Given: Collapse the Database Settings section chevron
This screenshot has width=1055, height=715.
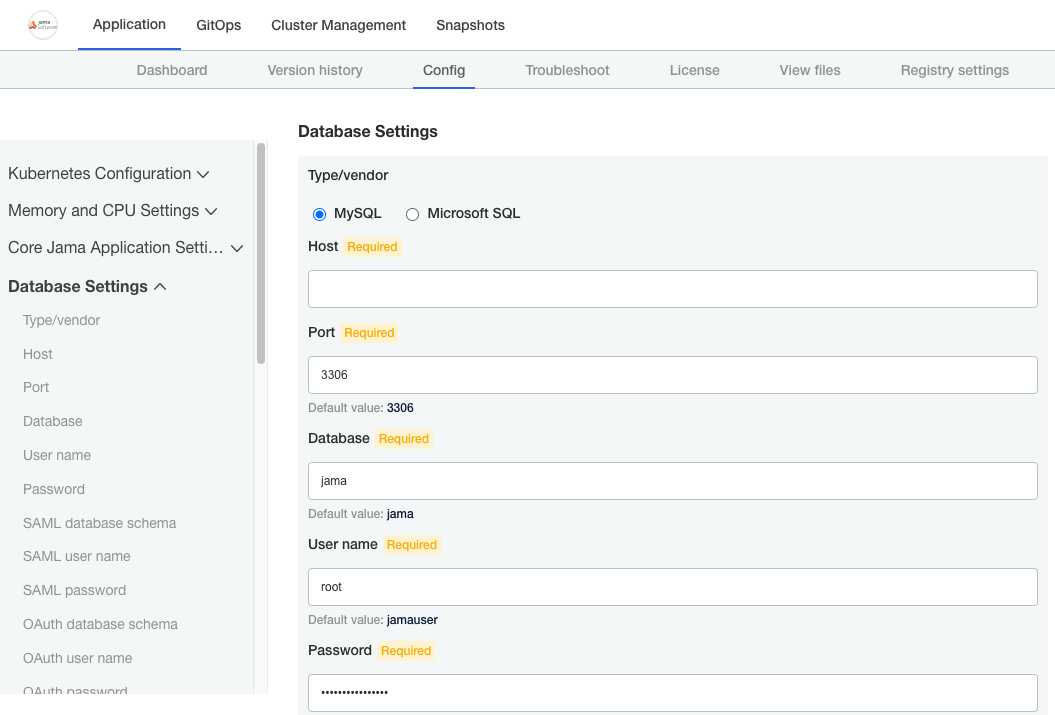Looking at the screenshot, I should tap(160, 287).
